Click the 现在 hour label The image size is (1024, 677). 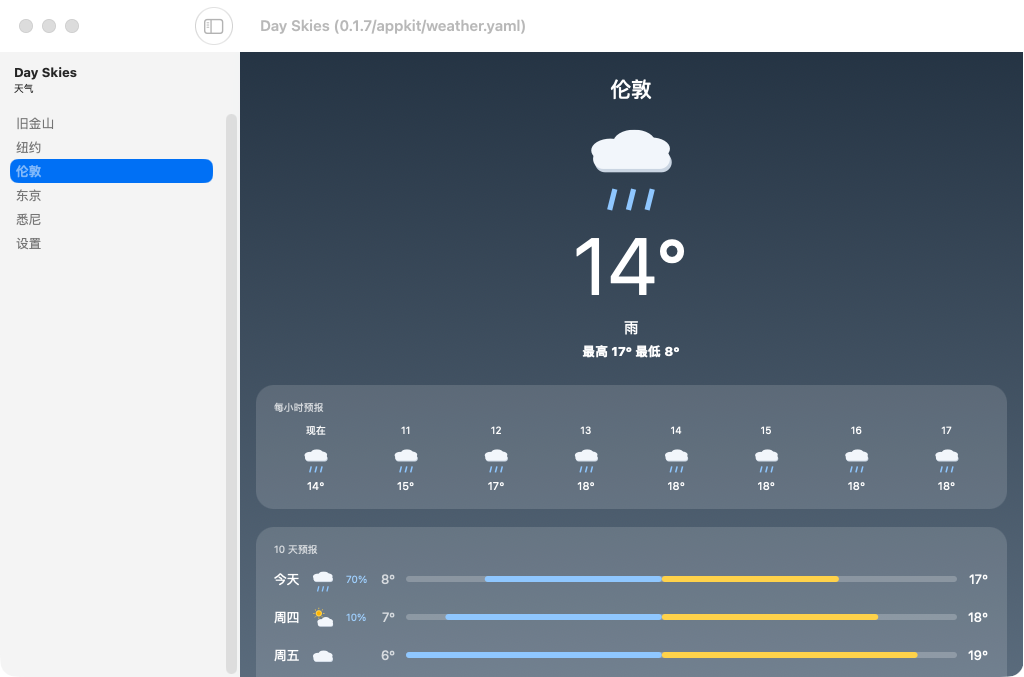pyautogui.click(x=315, y=431)
